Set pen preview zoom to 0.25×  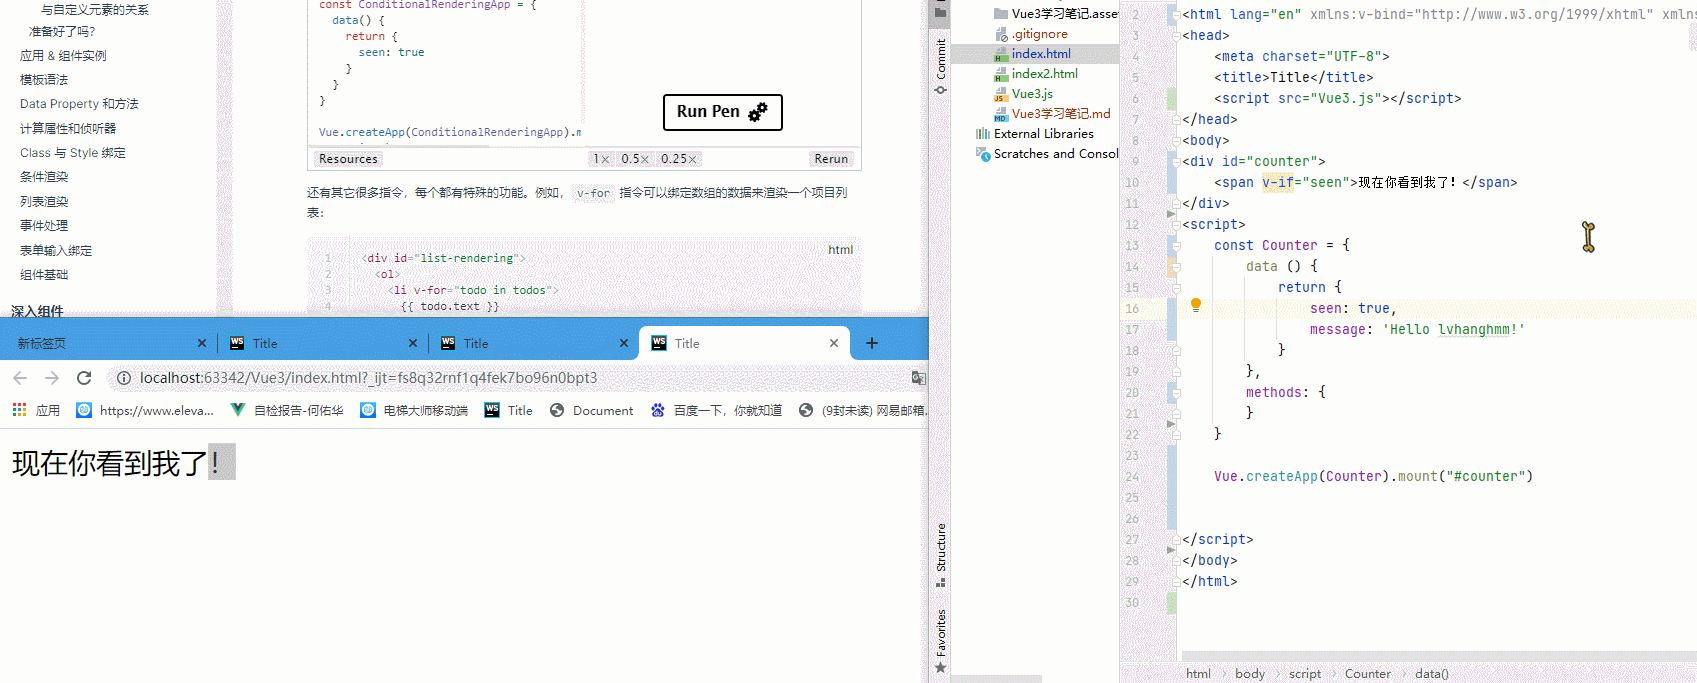click(679, 159)
